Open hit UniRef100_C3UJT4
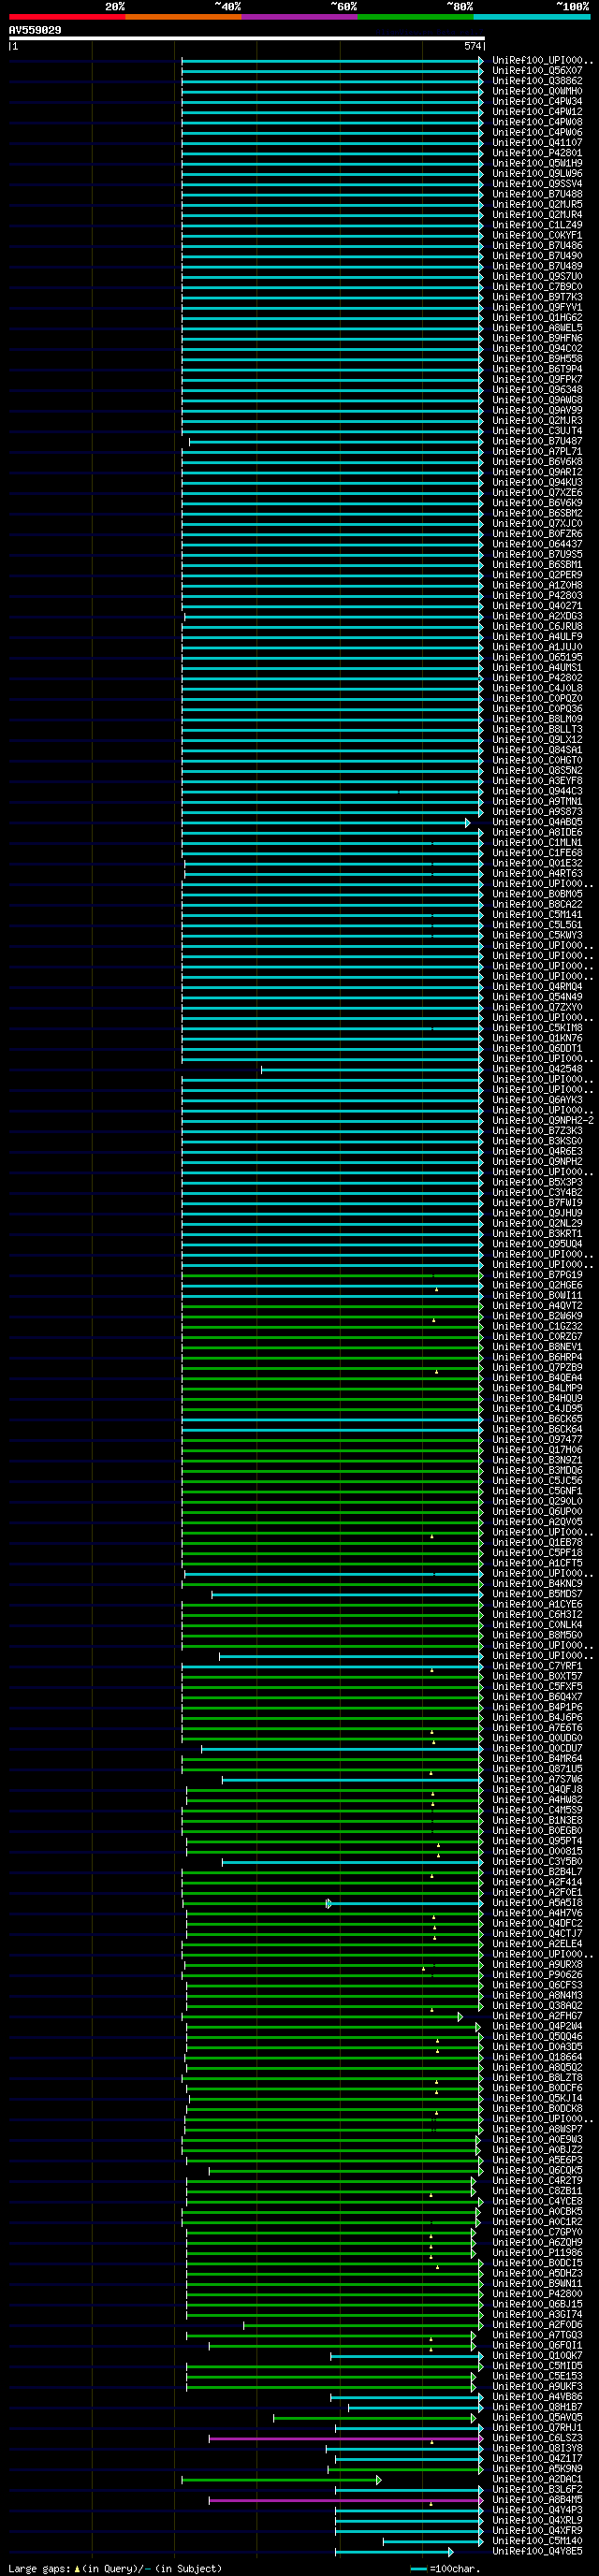 click(537, 431)
